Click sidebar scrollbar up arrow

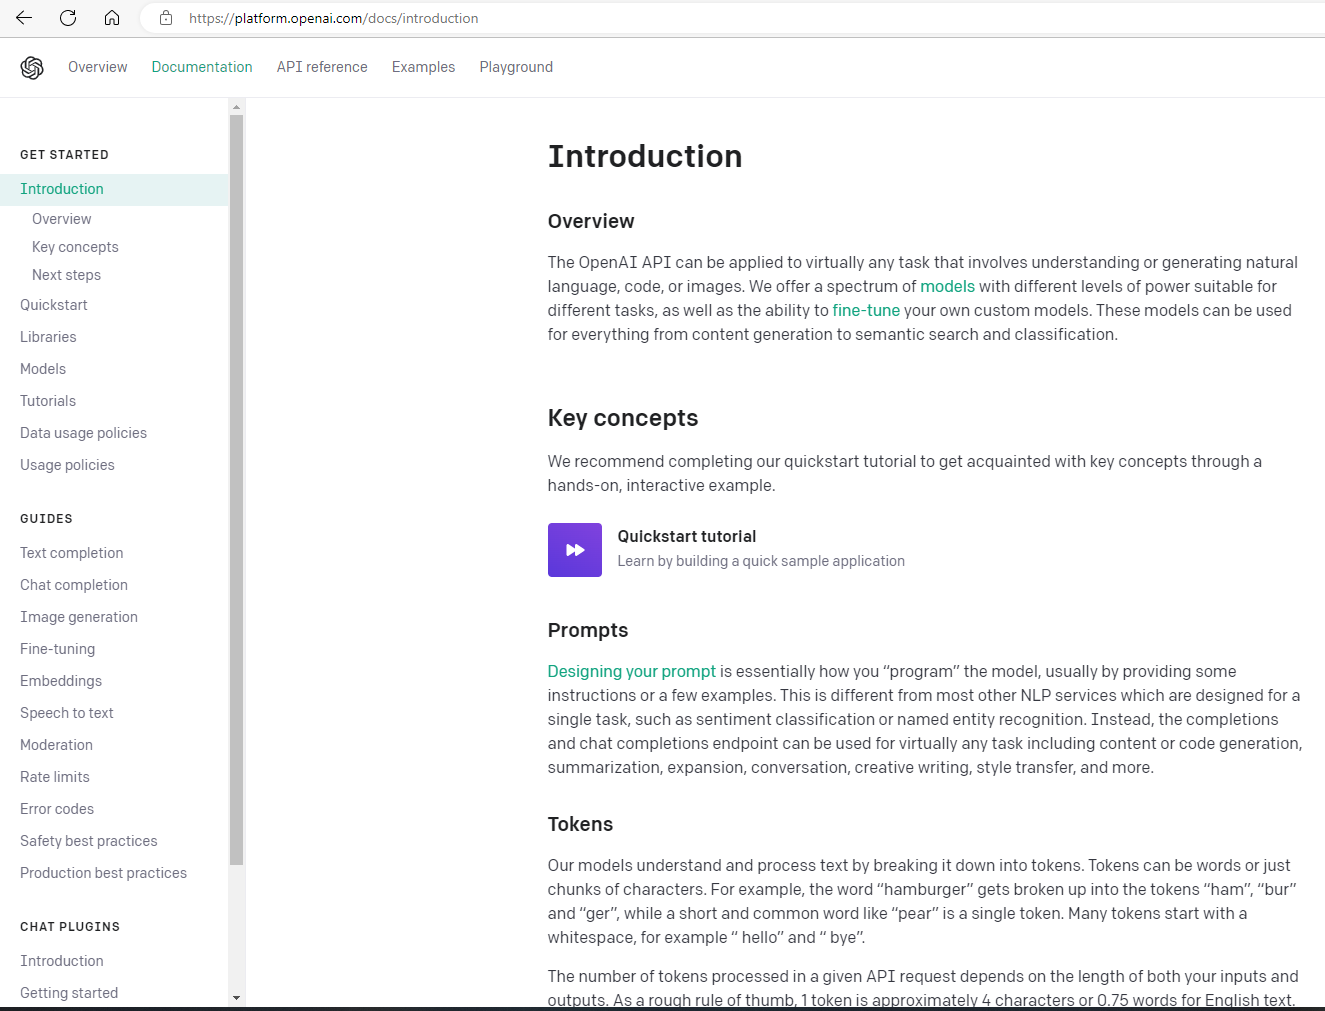236,106
